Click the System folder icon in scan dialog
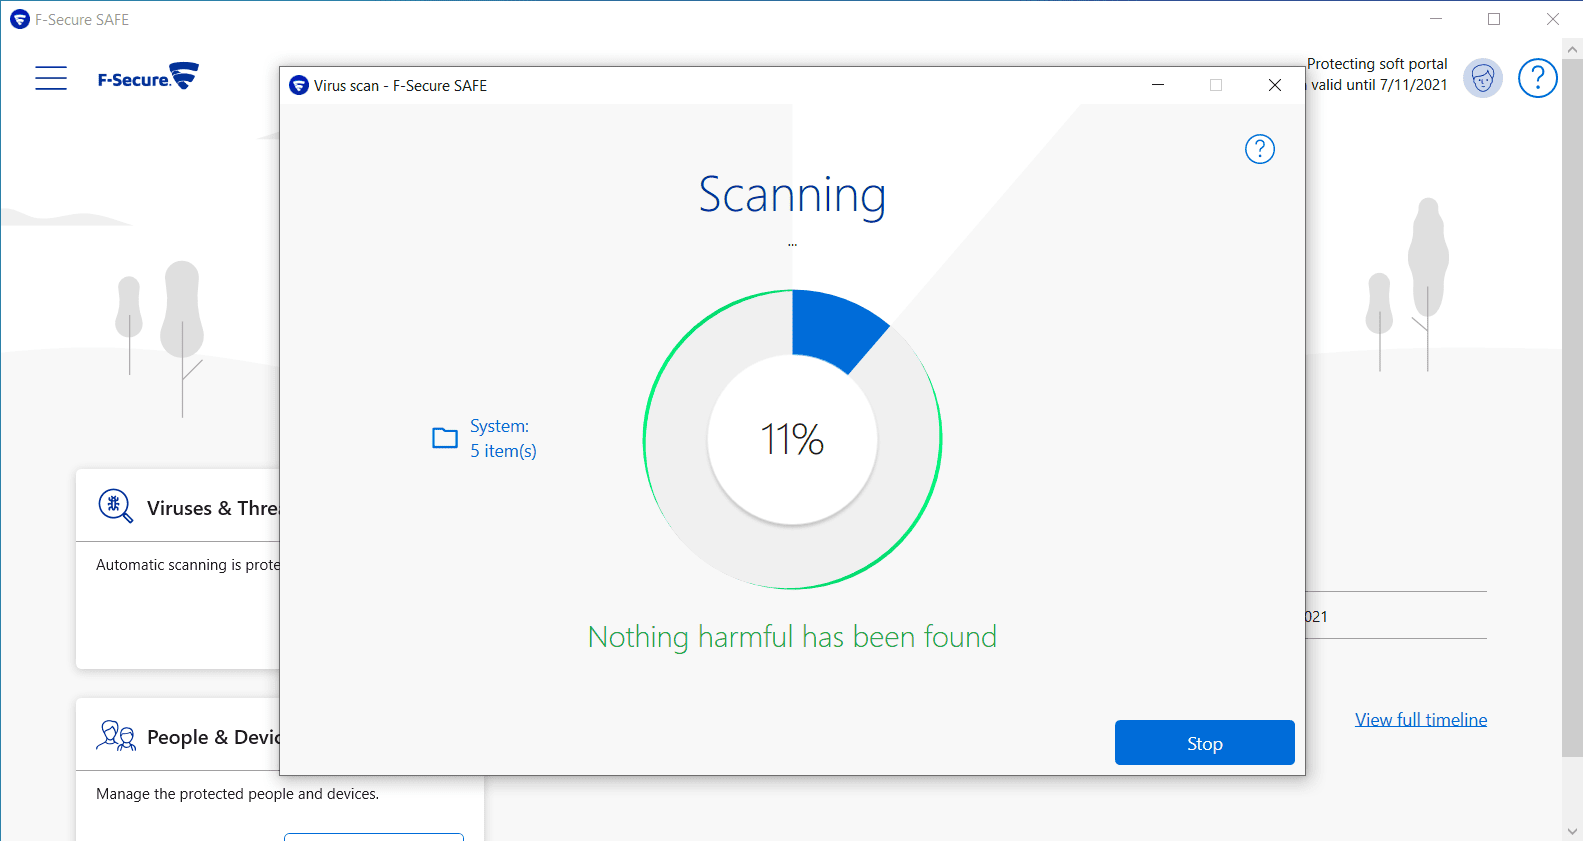1583x841 pixels. (x=445, y=438)
